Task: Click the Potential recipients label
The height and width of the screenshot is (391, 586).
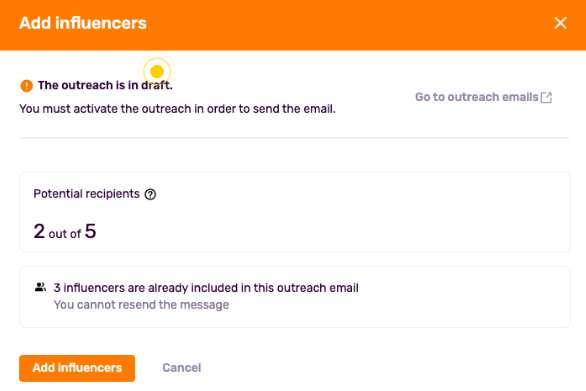Action: (86, 194)
